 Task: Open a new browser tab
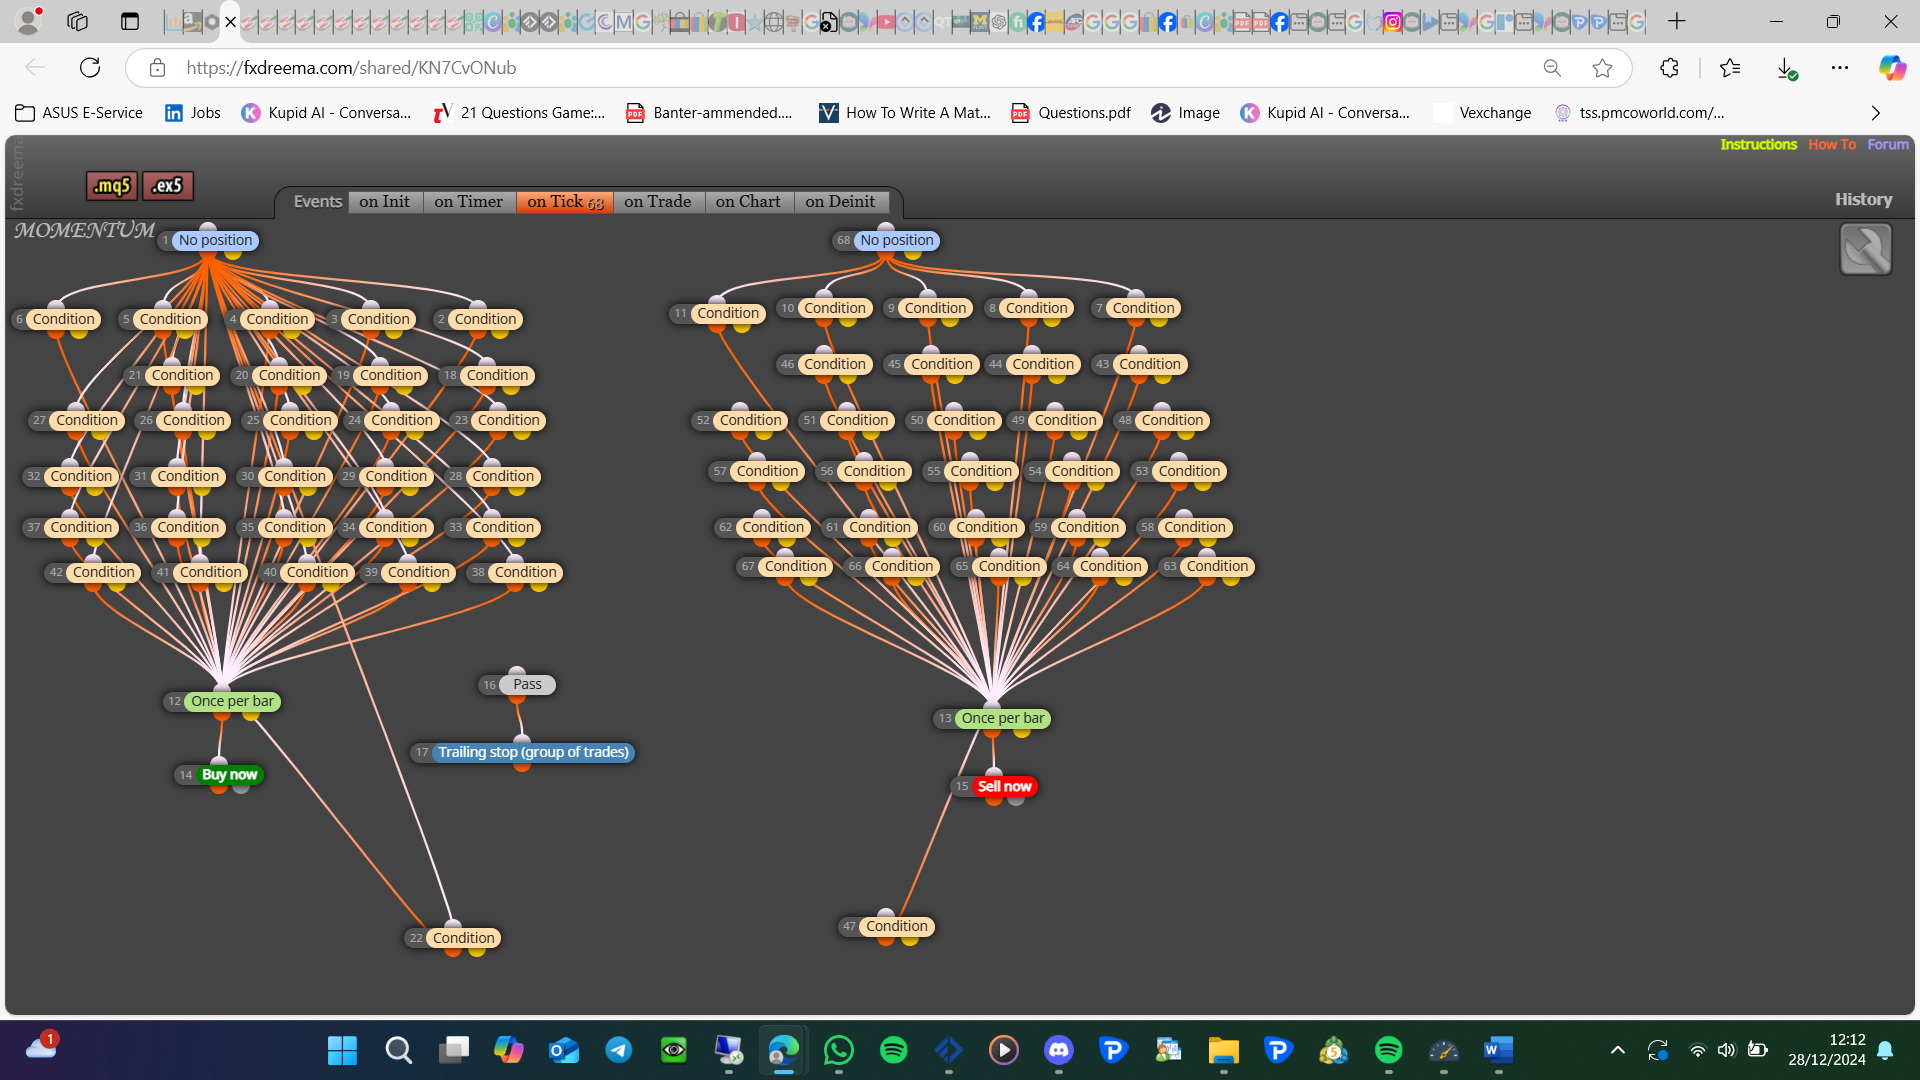coord(1677,21)
